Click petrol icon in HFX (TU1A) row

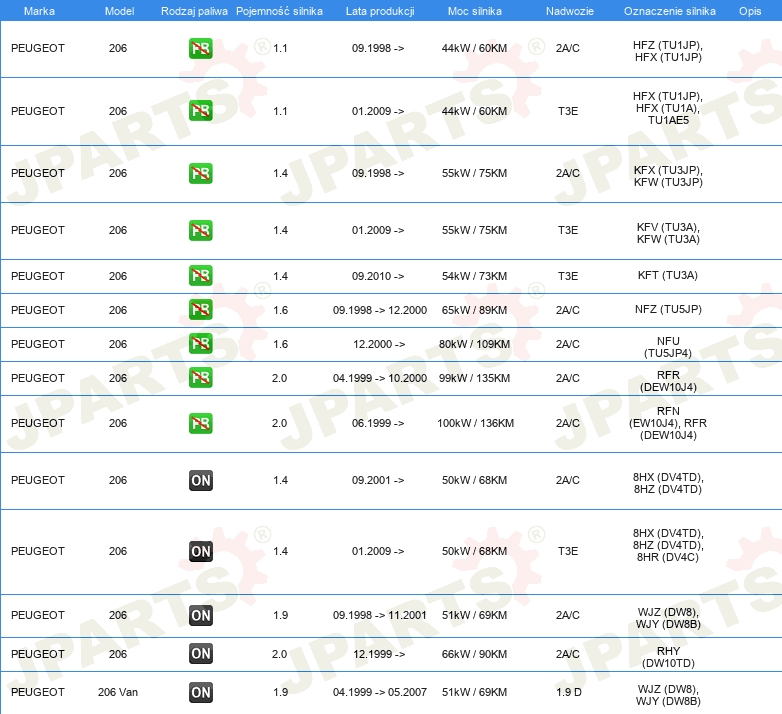pos(200,111)
